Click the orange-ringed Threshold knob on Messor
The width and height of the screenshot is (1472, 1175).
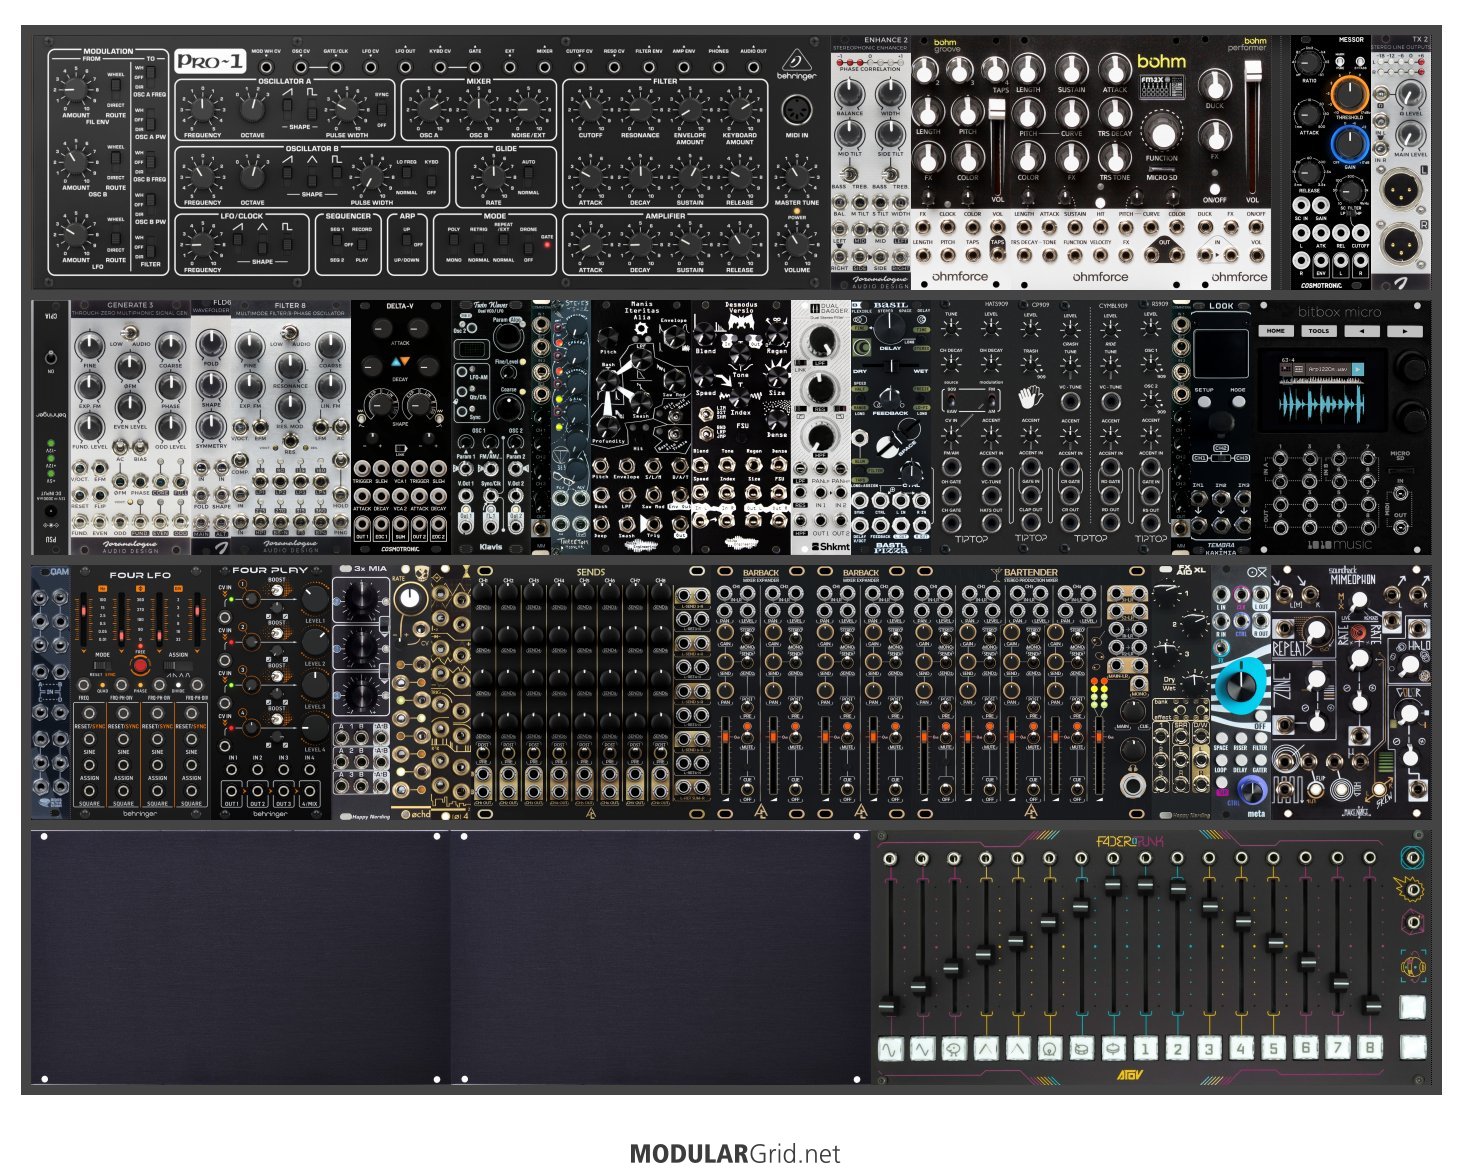[x=1349, y=94]
